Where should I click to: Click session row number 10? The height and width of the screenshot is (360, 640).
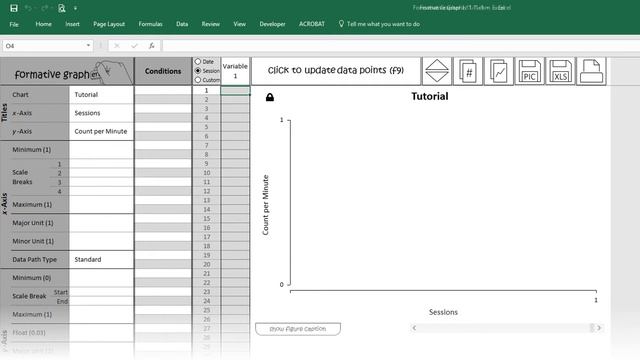click(207, 173)
